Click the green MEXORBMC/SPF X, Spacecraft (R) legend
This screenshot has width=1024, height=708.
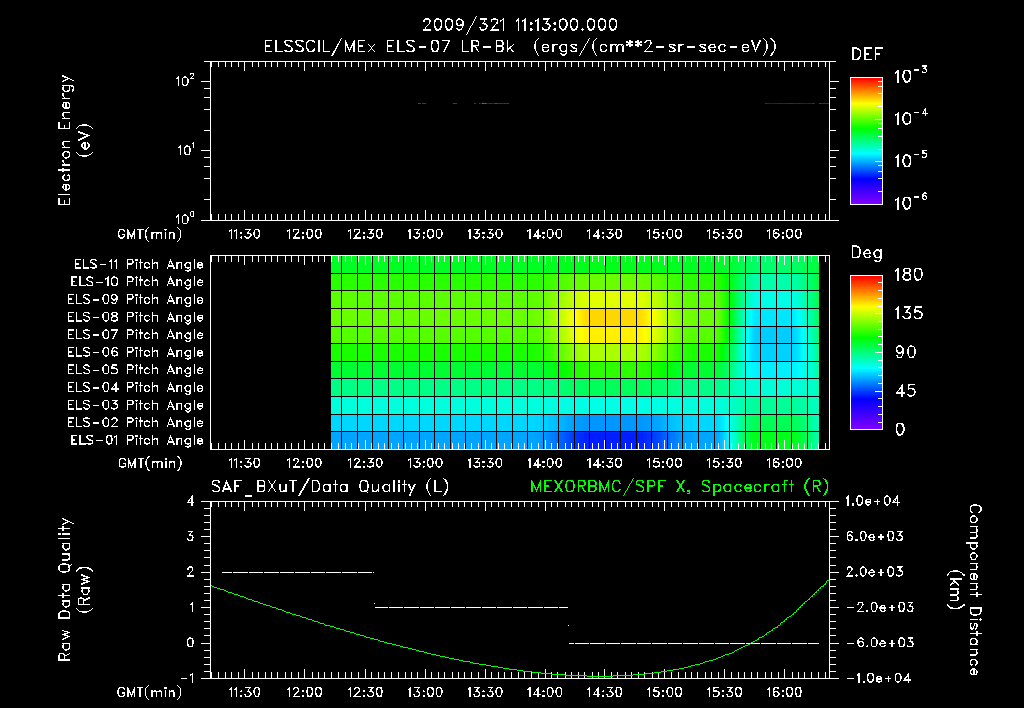[x=679, y=487]
